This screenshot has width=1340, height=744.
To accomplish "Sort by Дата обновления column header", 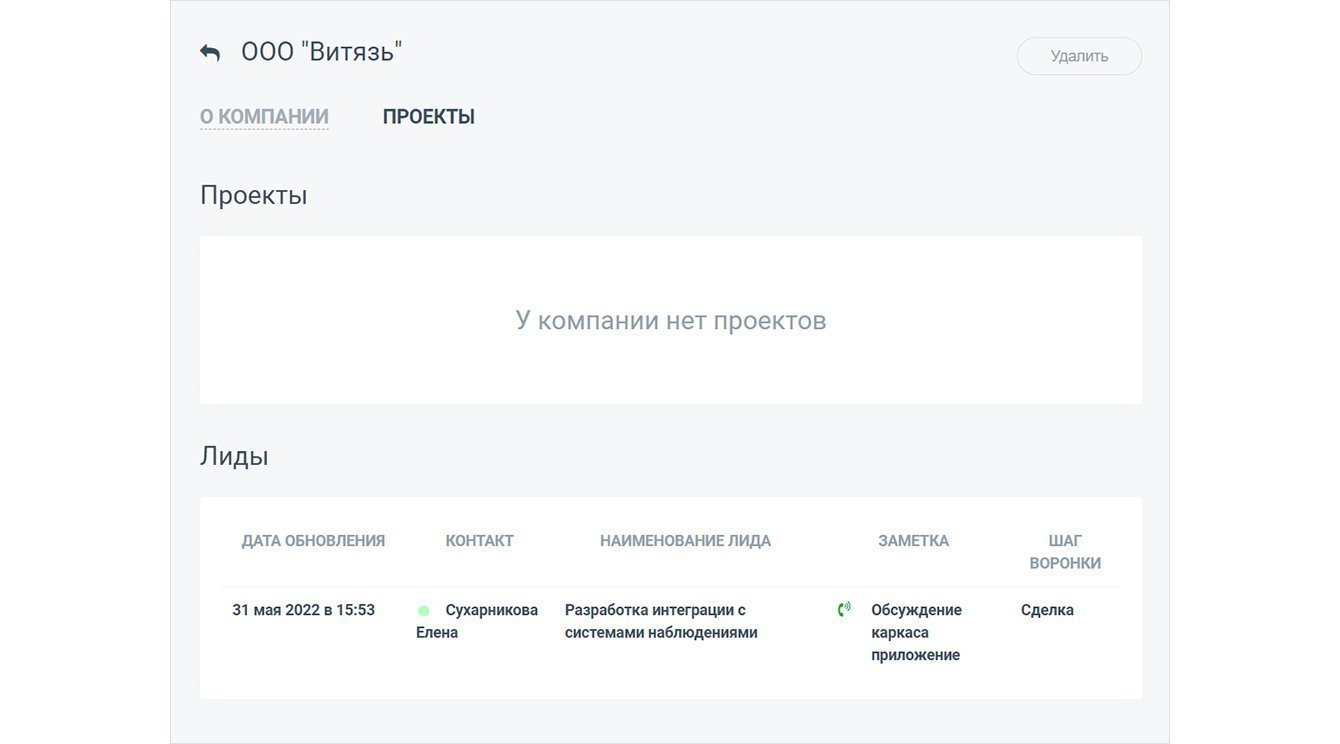I will [x=313, y=541].
